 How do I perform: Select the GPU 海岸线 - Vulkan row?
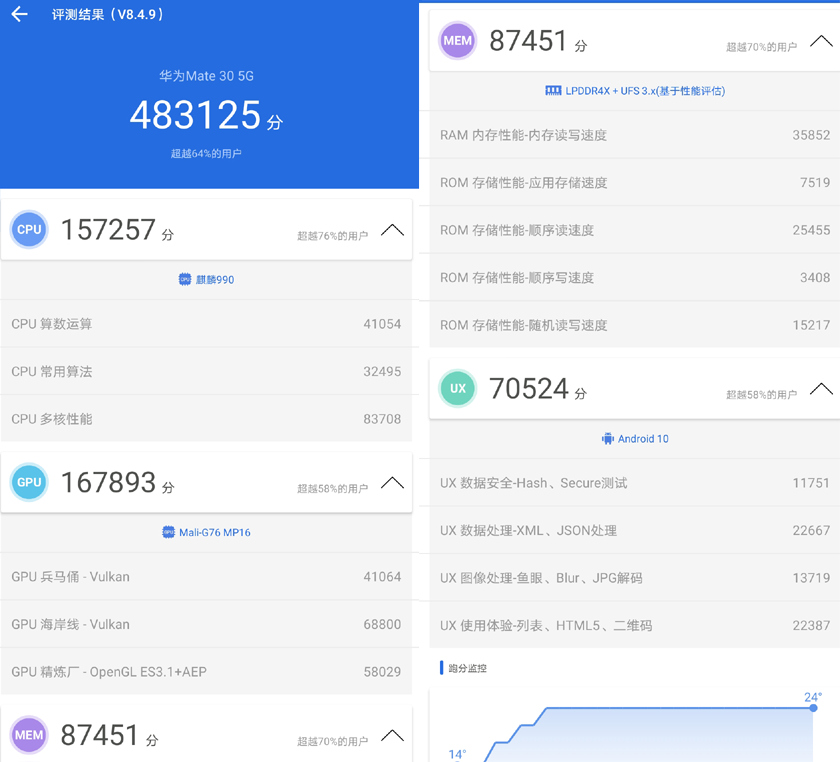click(x=206, y=624)
